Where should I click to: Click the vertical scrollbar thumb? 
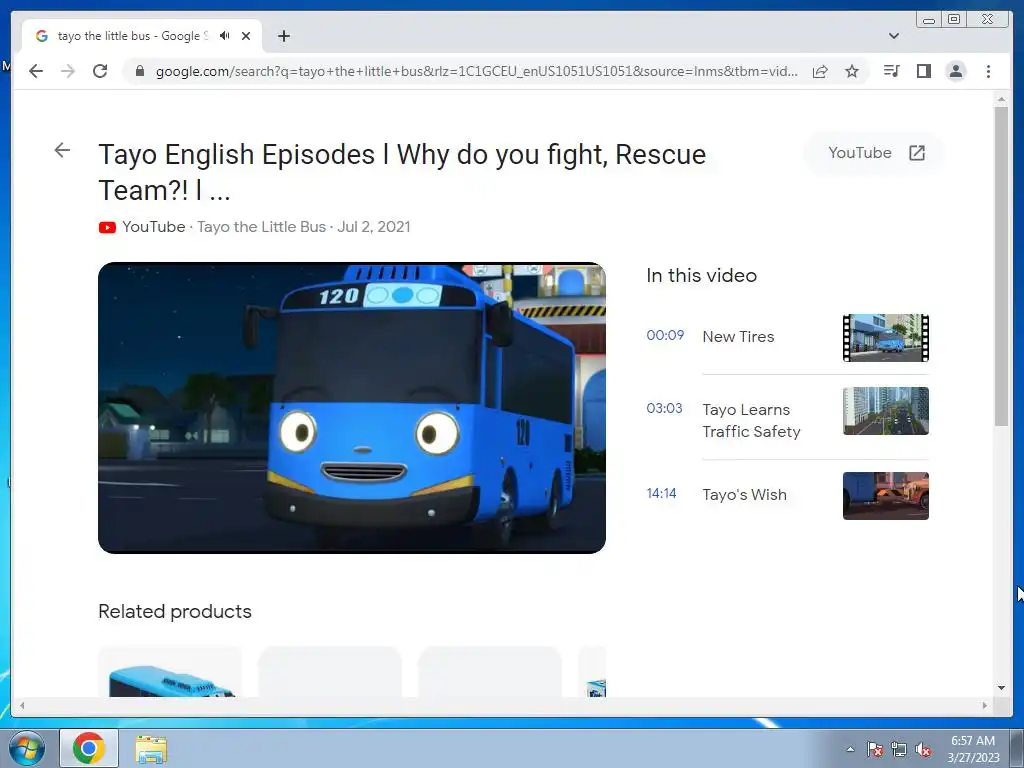point(1001,266)
